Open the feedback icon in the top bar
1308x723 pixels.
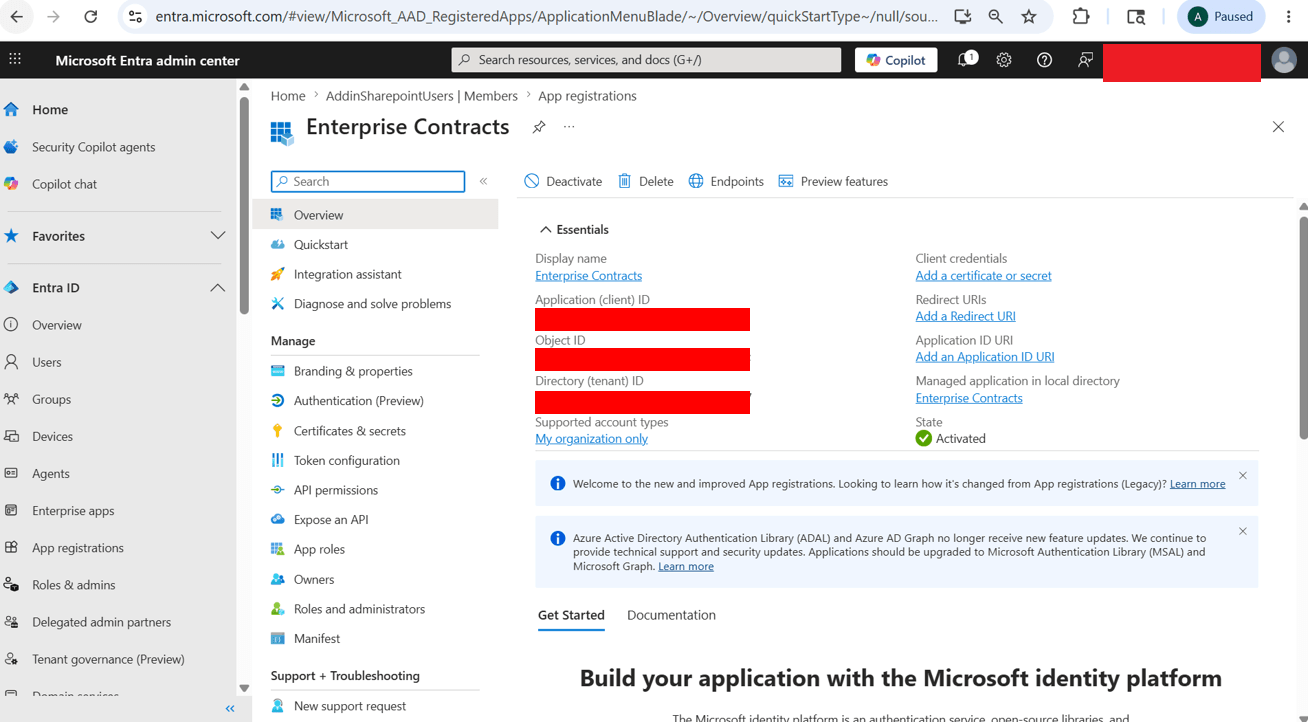coord(1085,60)
